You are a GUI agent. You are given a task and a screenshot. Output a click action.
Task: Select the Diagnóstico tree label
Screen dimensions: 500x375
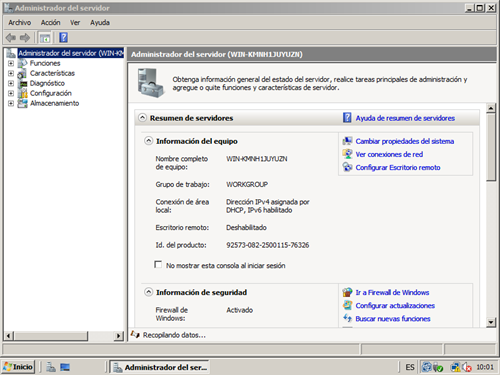[47, 83]
